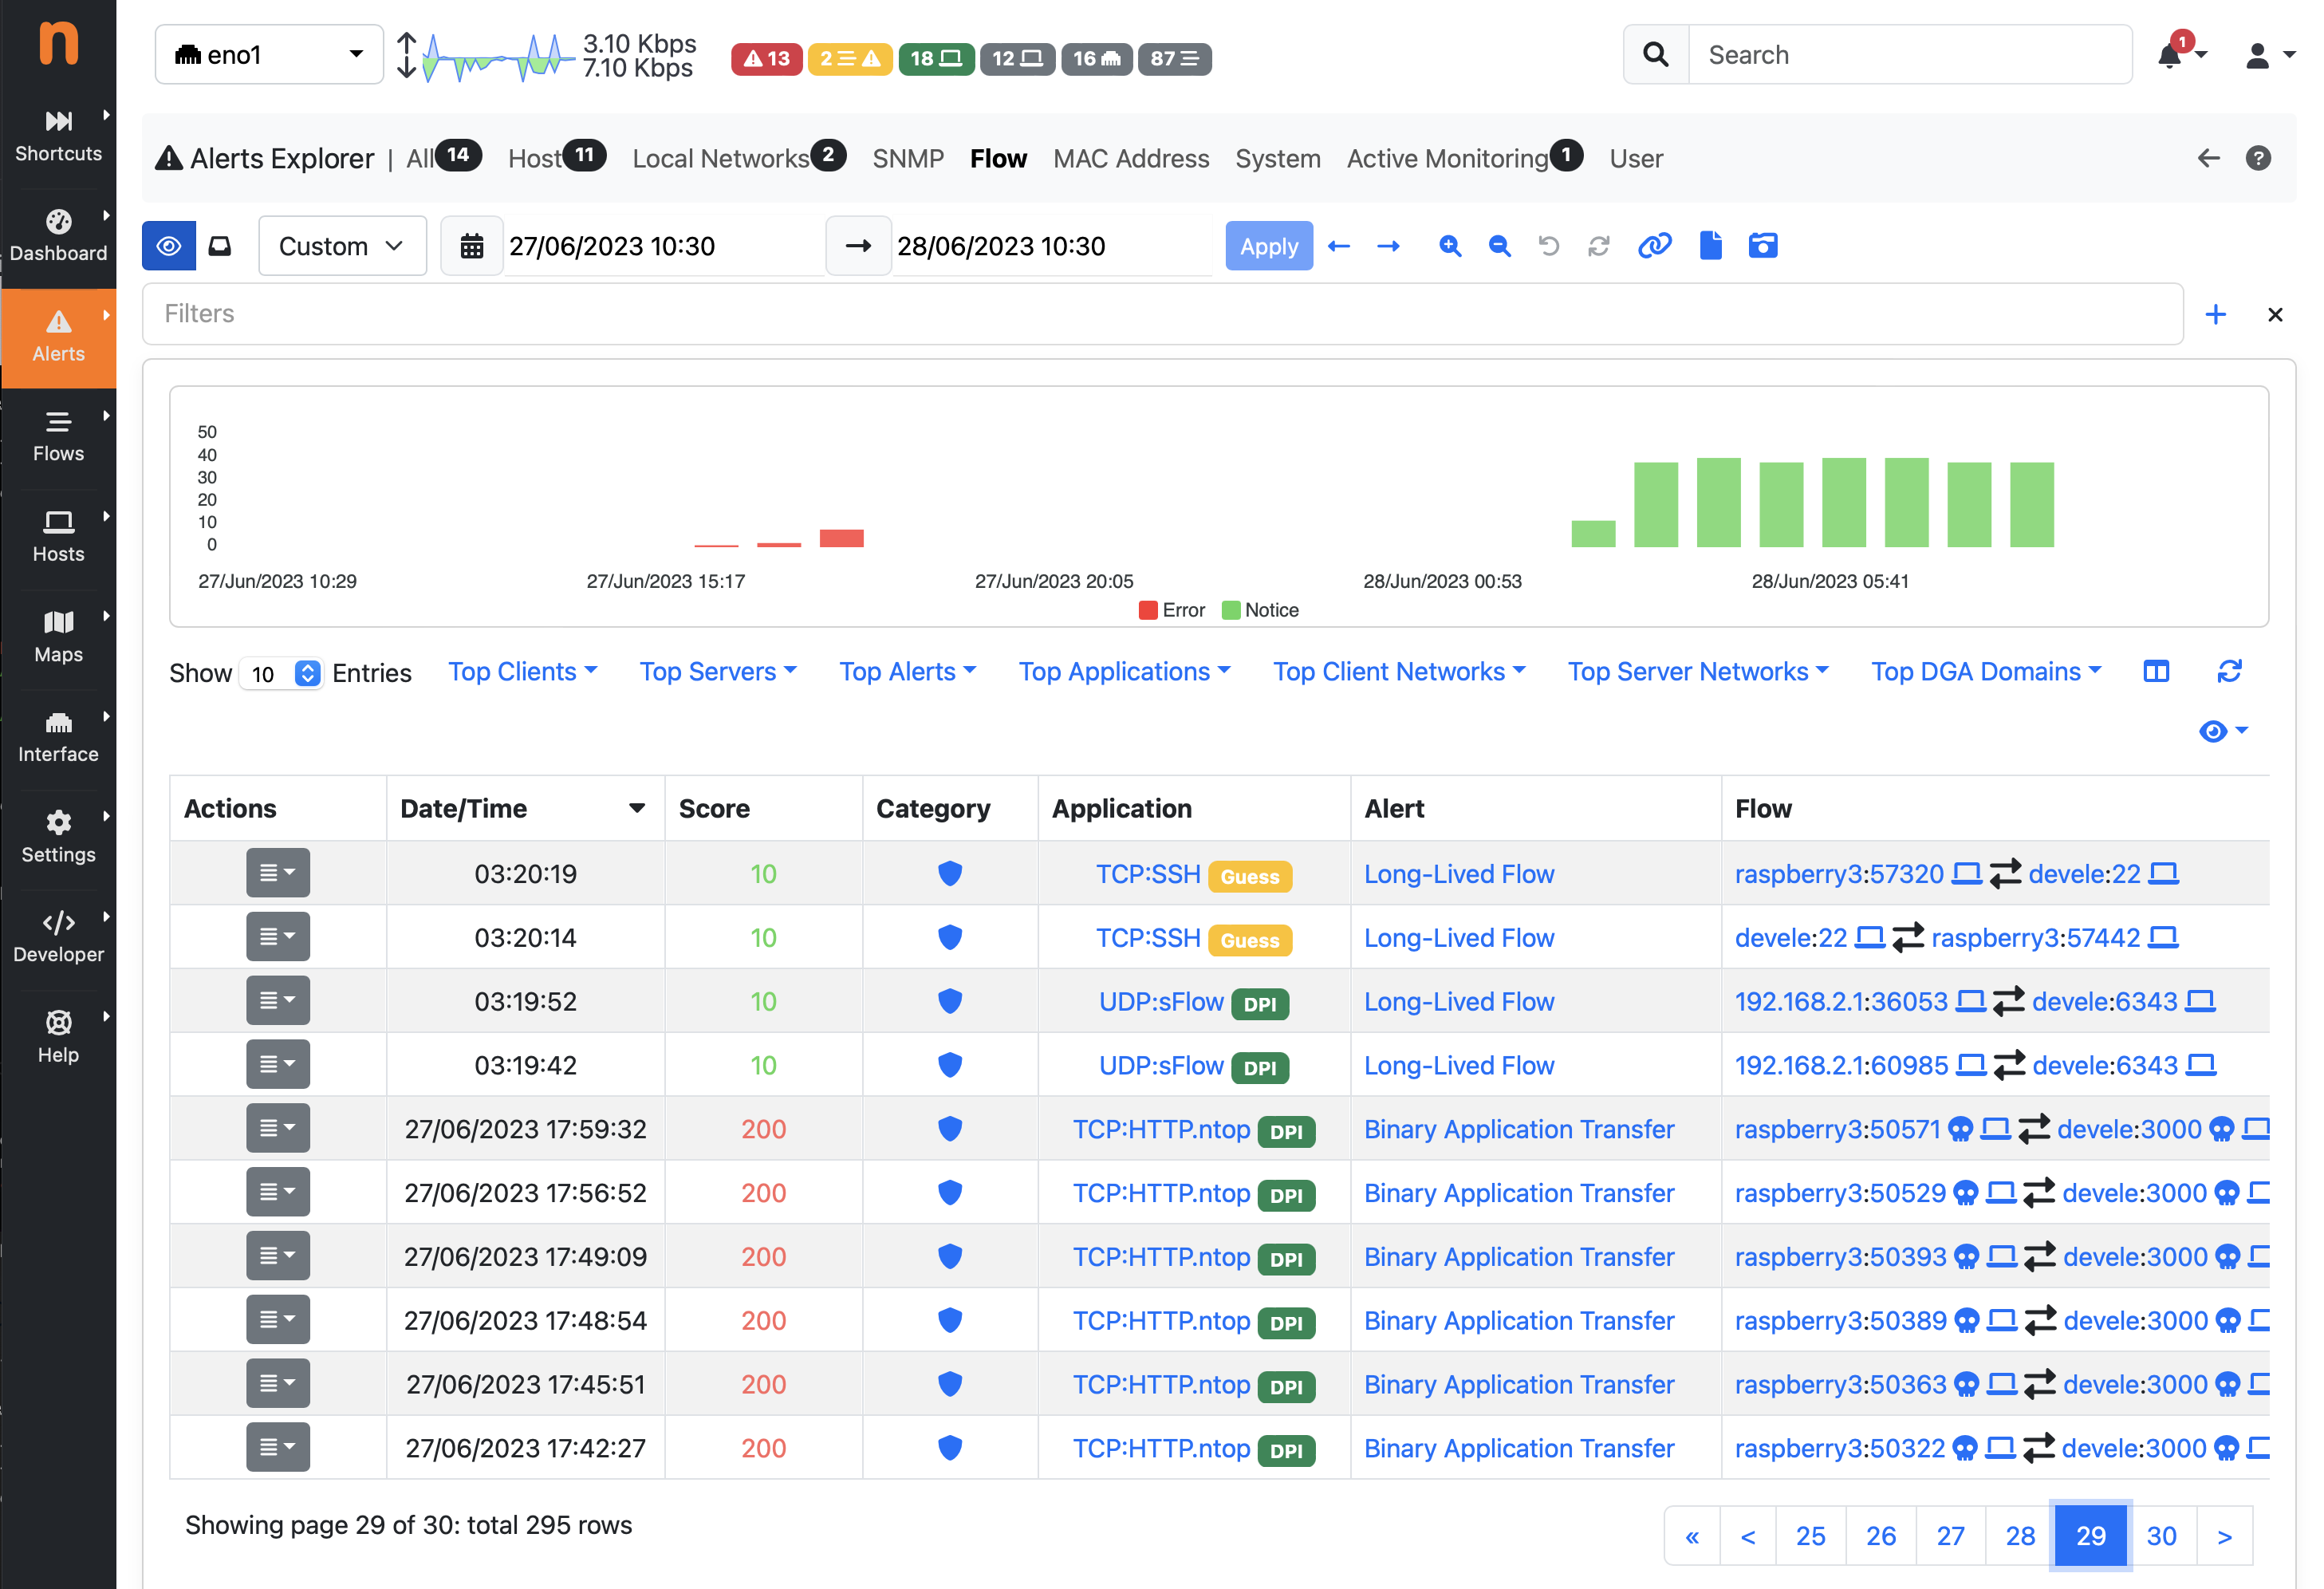Click the add filter plus icon

pyautogui.click(x=2215, y=314)
